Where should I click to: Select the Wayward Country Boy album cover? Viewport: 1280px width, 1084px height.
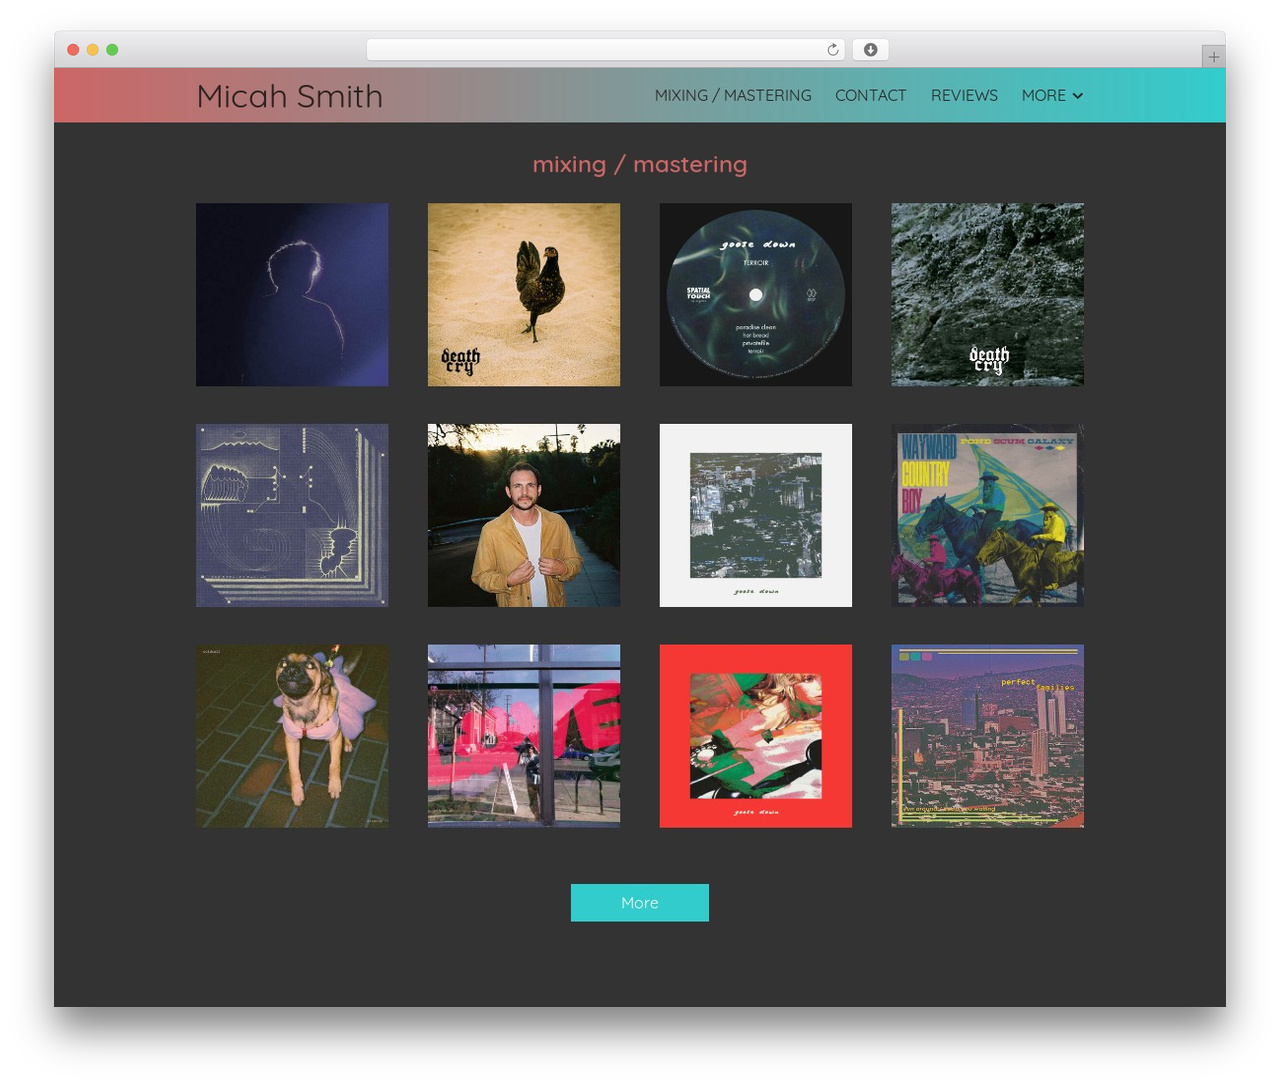988,515
